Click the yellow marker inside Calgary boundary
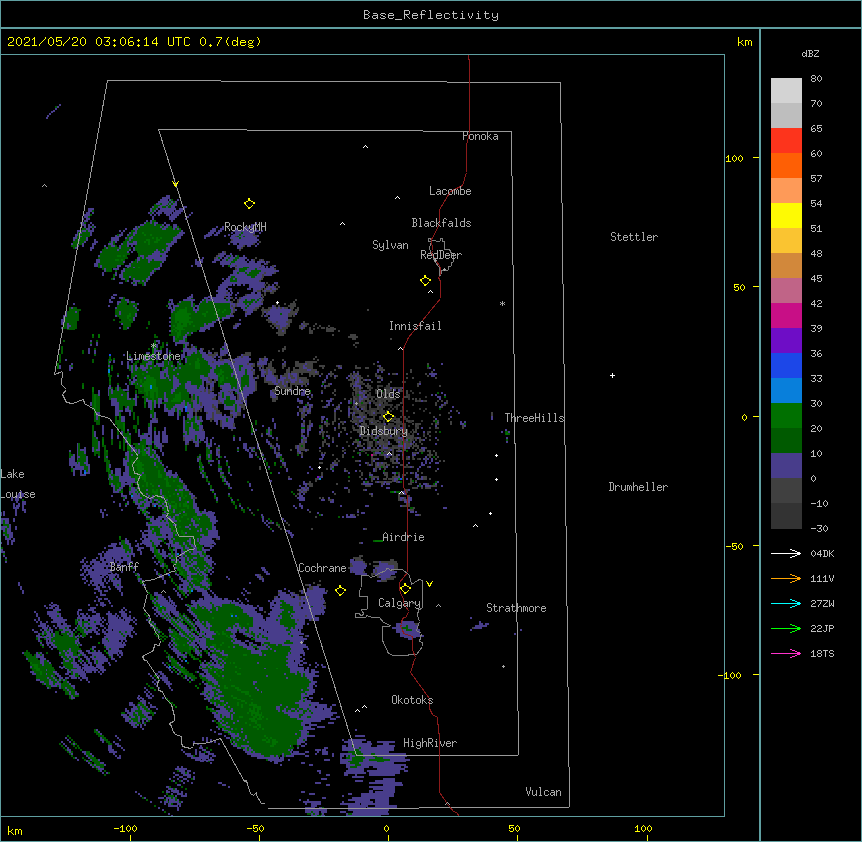862x842 pixels. point(405,589)
